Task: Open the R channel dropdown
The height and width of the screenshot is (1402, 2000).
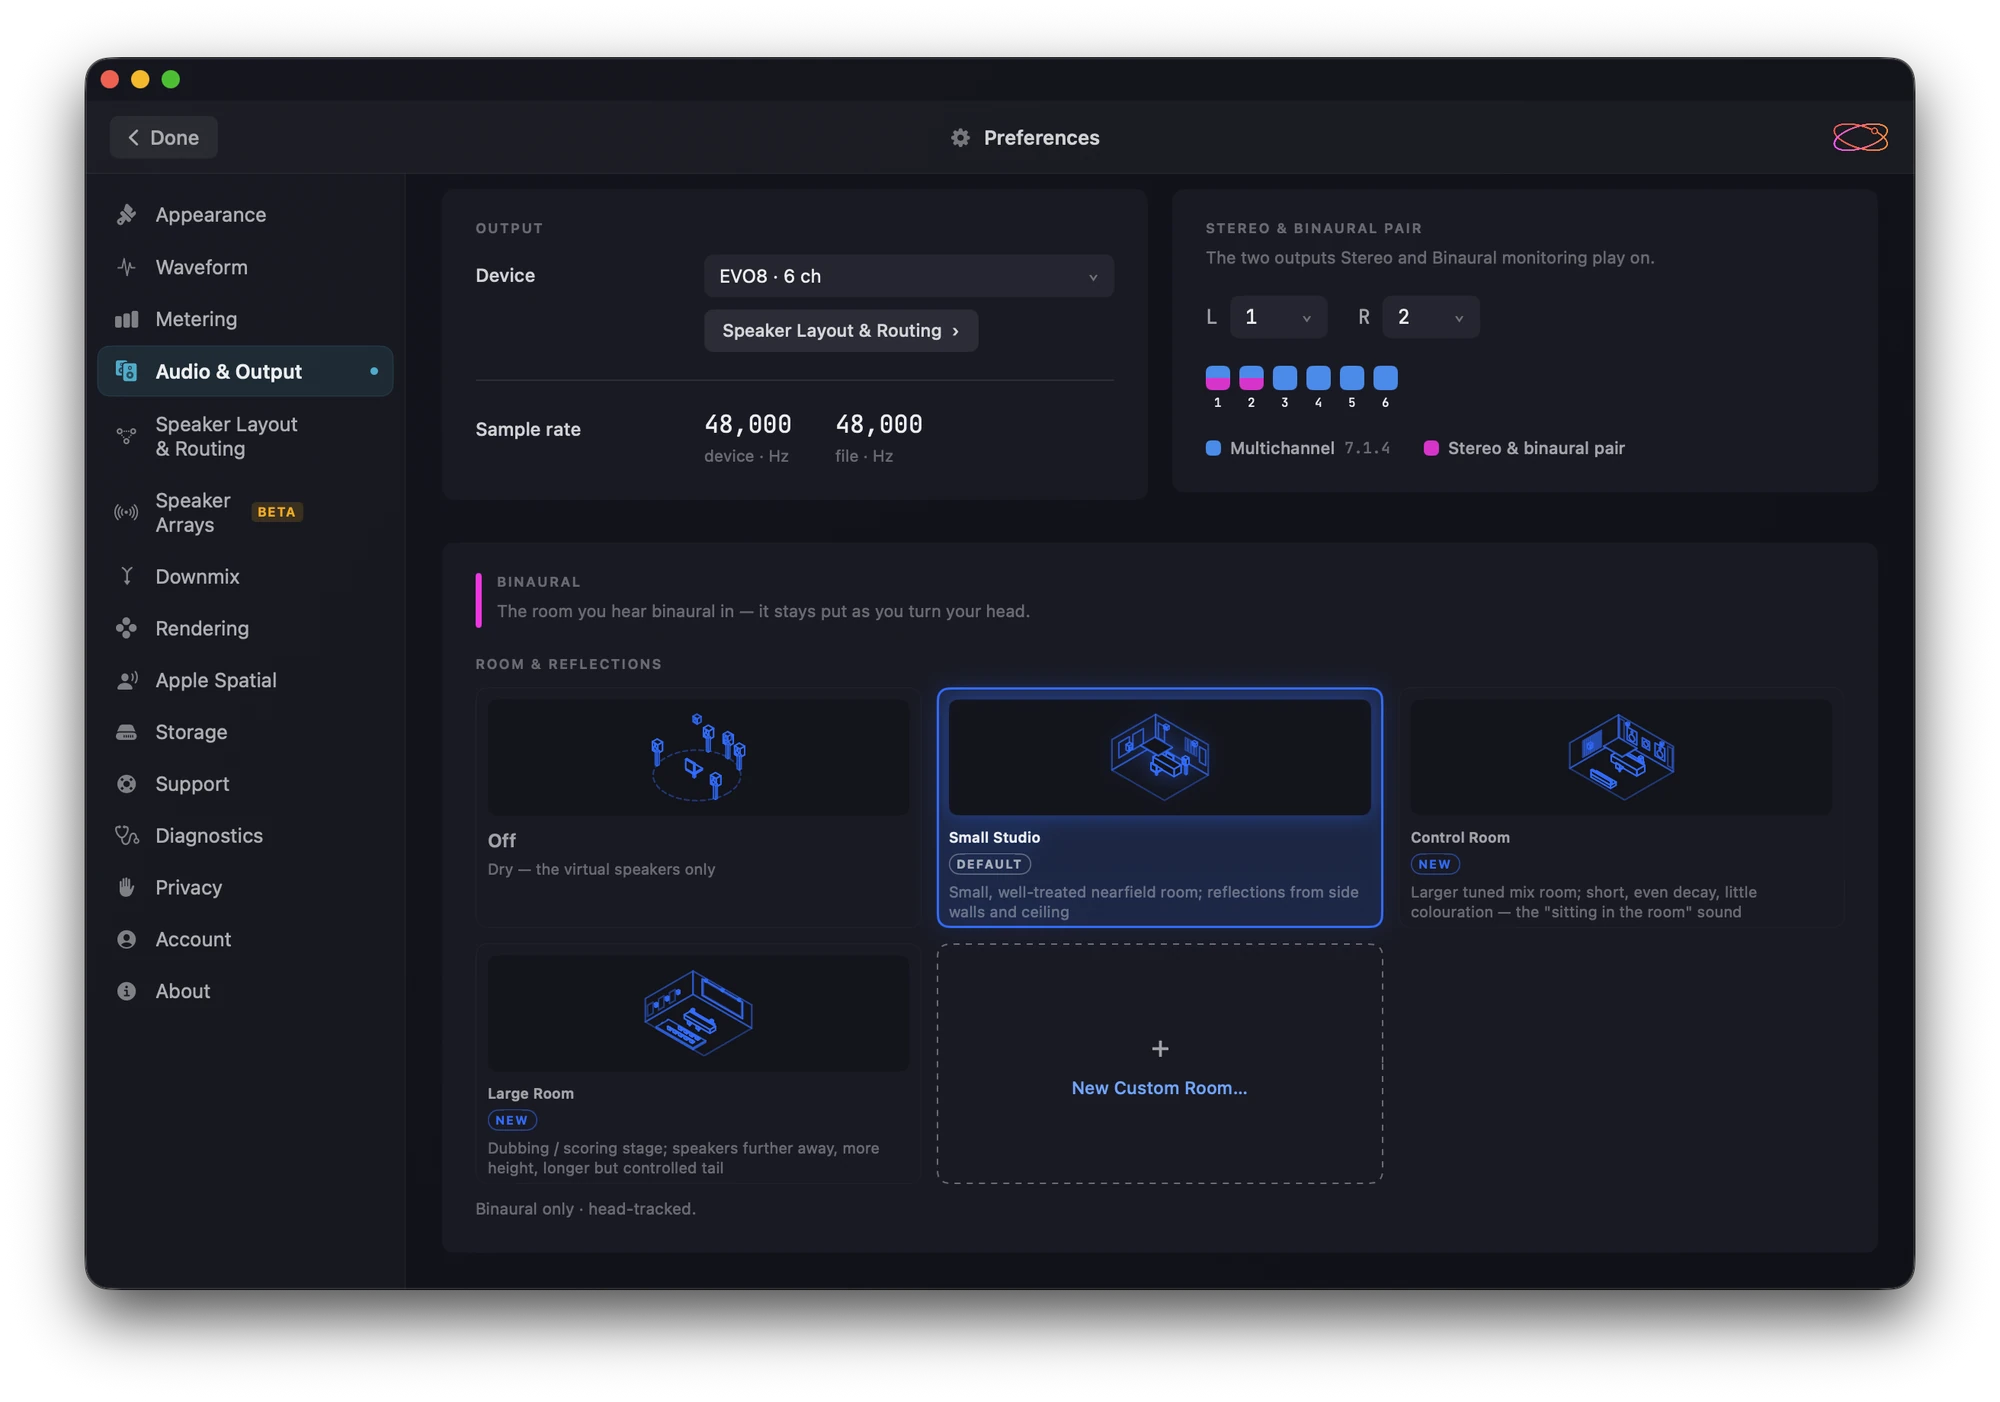Action: coord(1430,317)
